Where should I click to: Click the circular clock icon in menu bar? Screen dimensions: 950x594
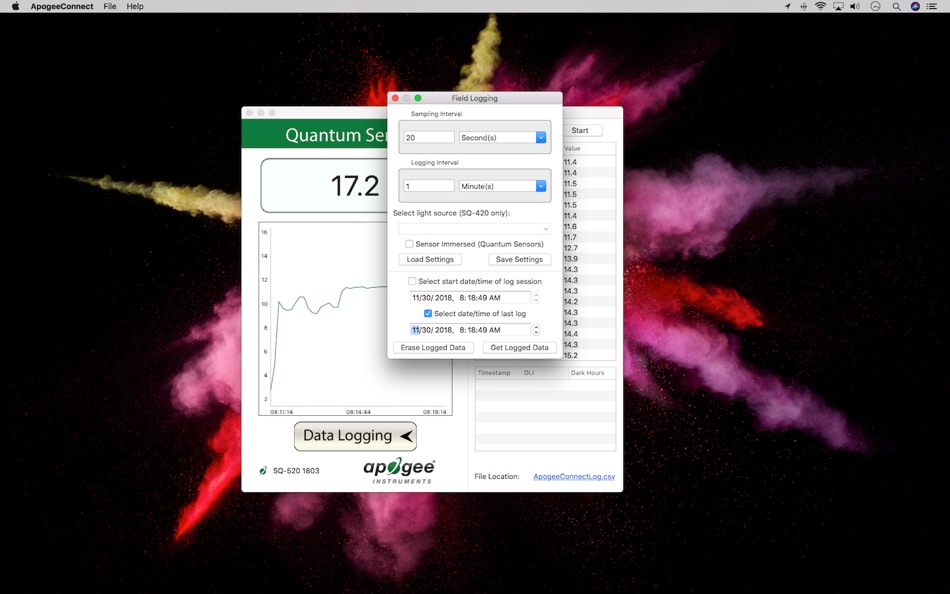click(875, 6)
